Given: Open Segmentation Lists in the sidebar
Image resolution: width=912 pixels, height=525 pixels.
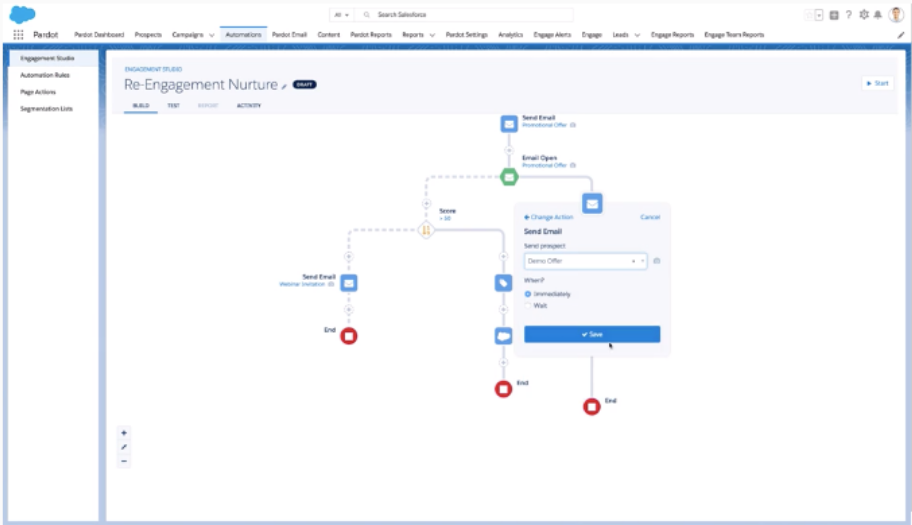Looking at the screenshot, I should (x=47, y=109).
